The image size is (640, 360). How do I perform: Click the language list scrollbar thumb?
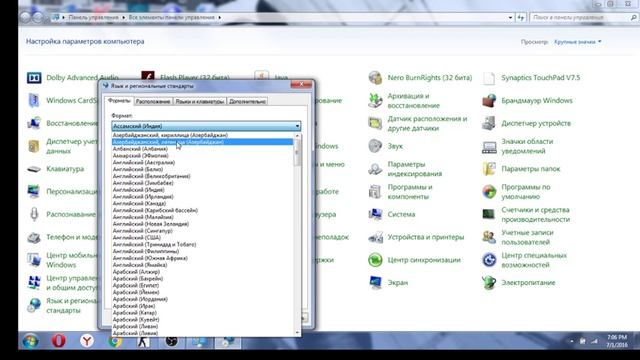(298, 152)
